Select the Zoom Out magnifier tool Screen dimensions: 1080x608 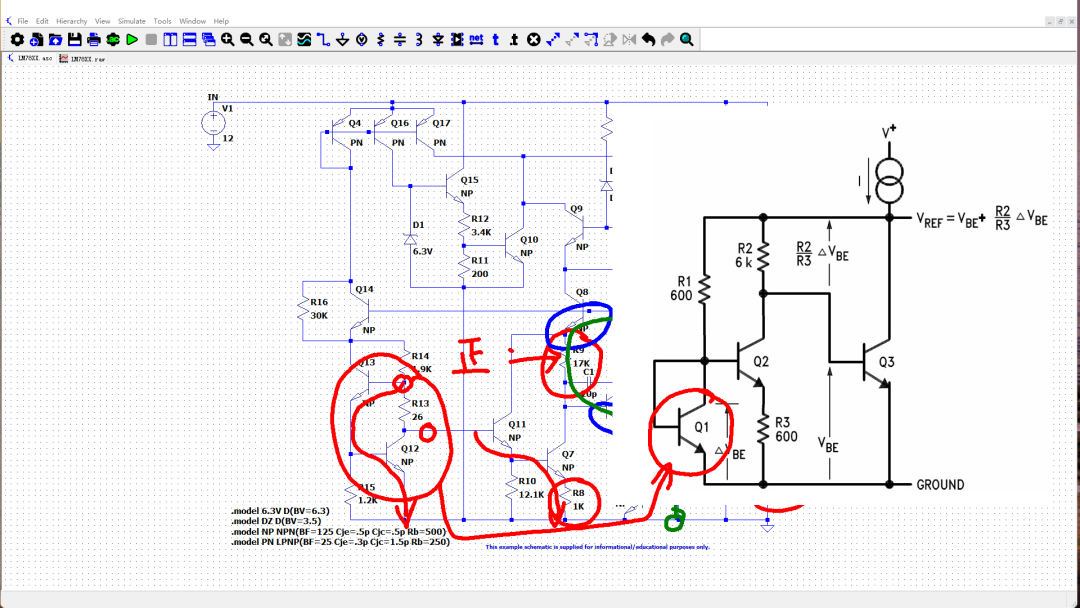(x=248, y=40)
